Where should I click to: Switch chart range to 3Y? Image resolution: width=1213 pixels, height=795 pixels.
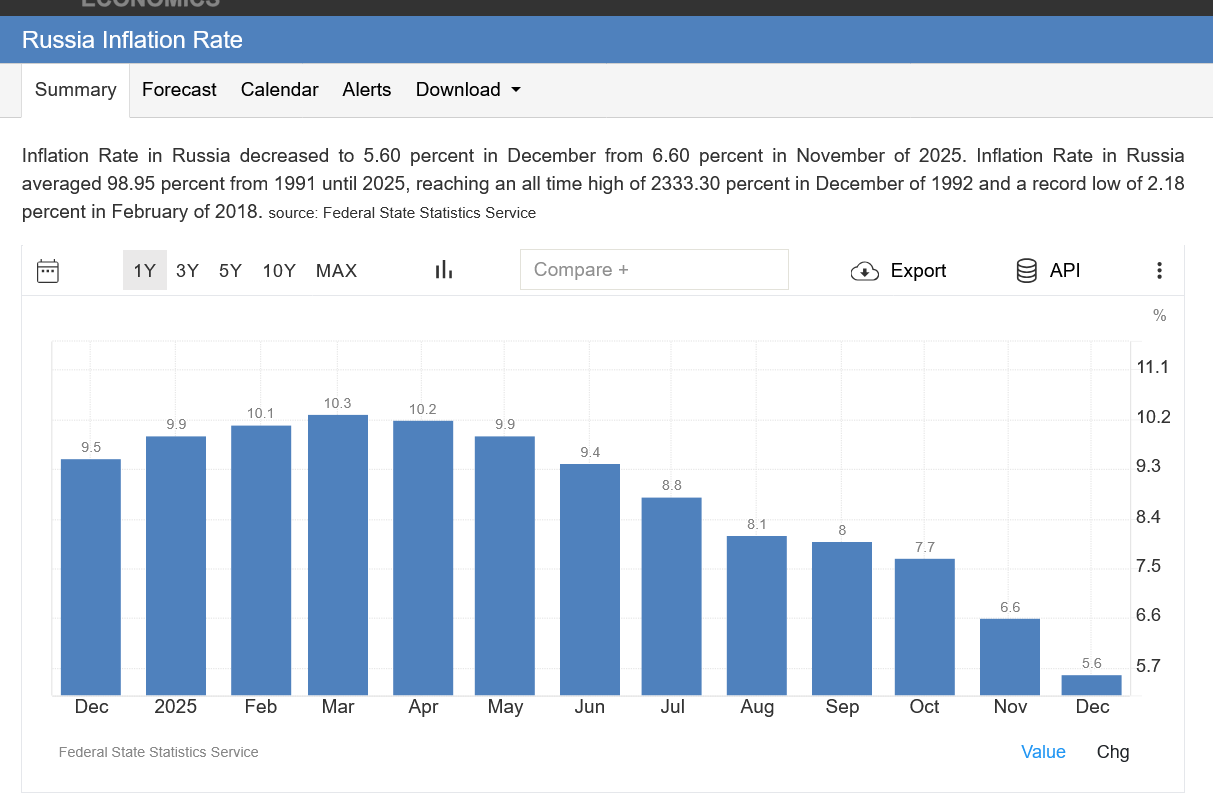[x=187, y=270]
